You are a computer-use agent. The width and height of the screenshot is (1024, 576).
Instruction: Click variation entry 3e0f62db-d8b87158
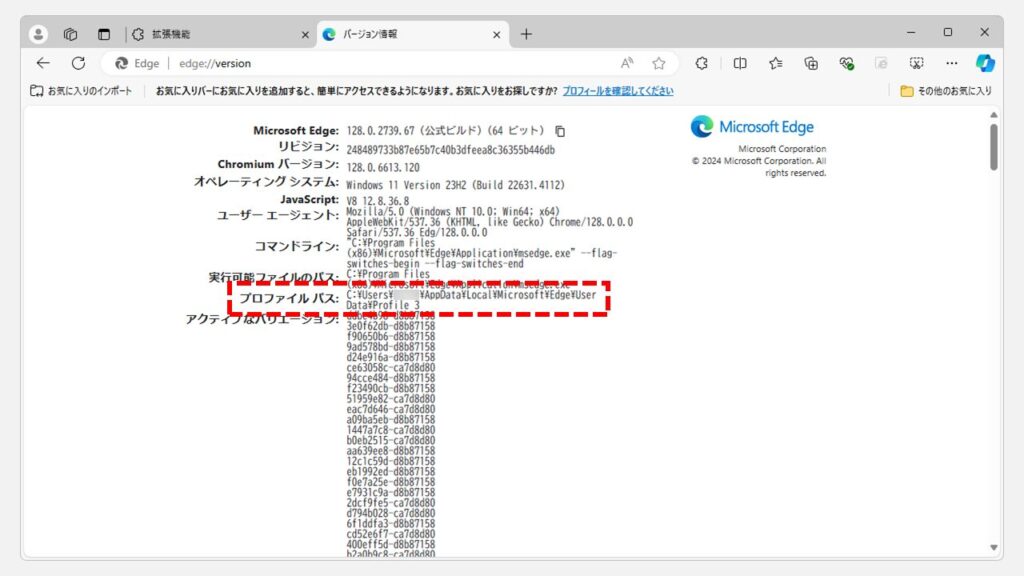coord(391,326)
